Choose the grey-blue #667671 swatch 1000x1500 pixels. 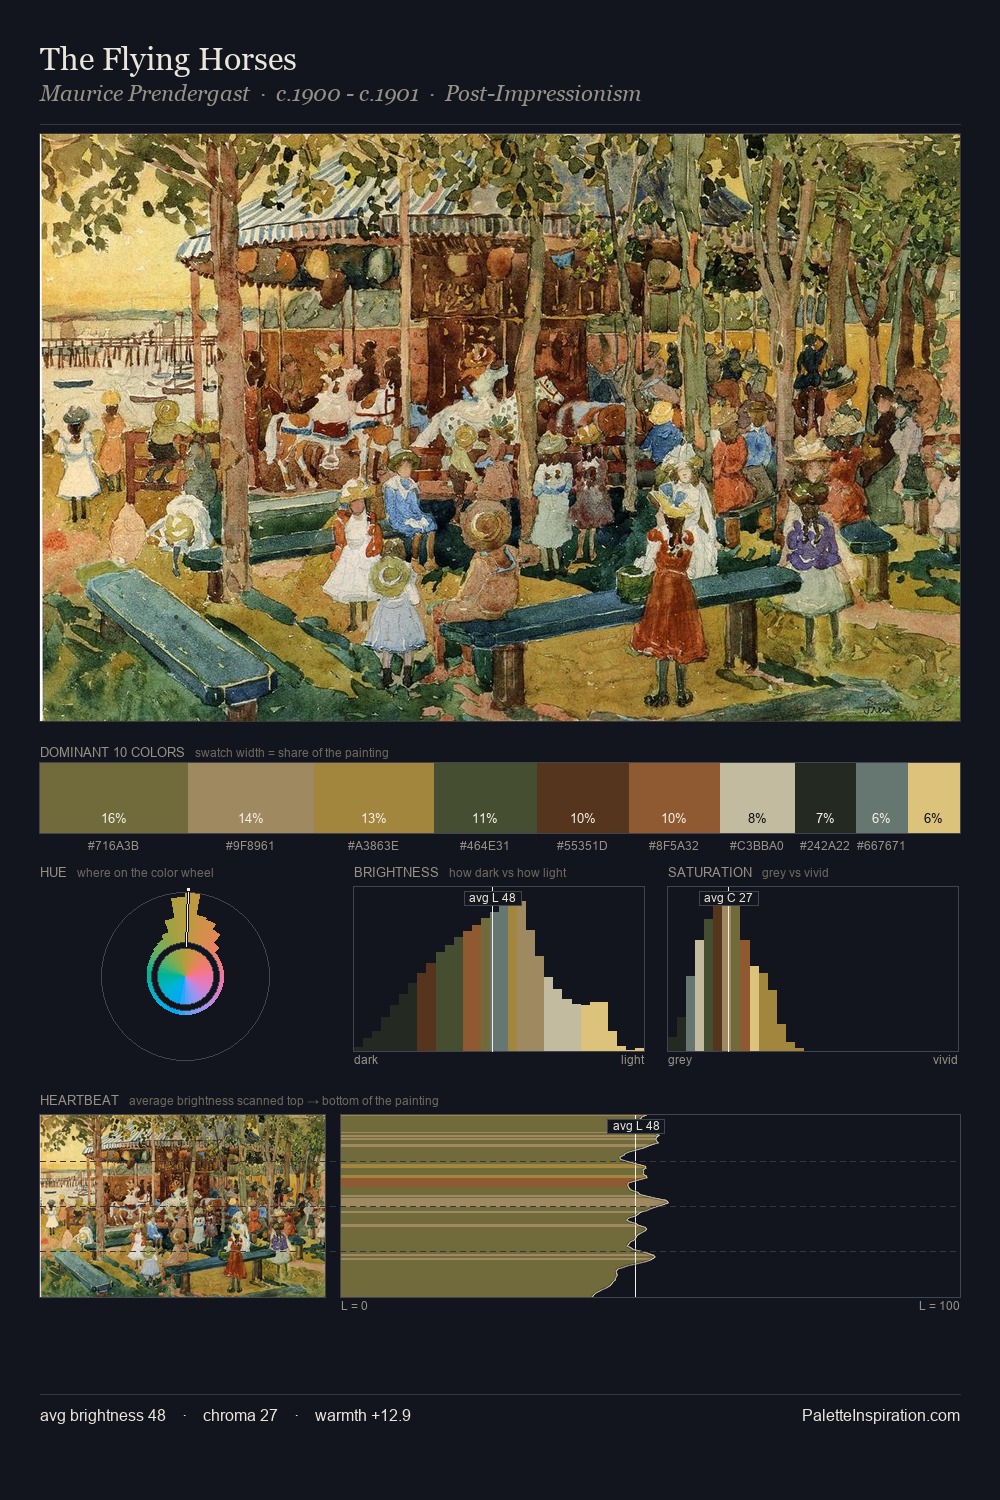click(x=881, y=798)
